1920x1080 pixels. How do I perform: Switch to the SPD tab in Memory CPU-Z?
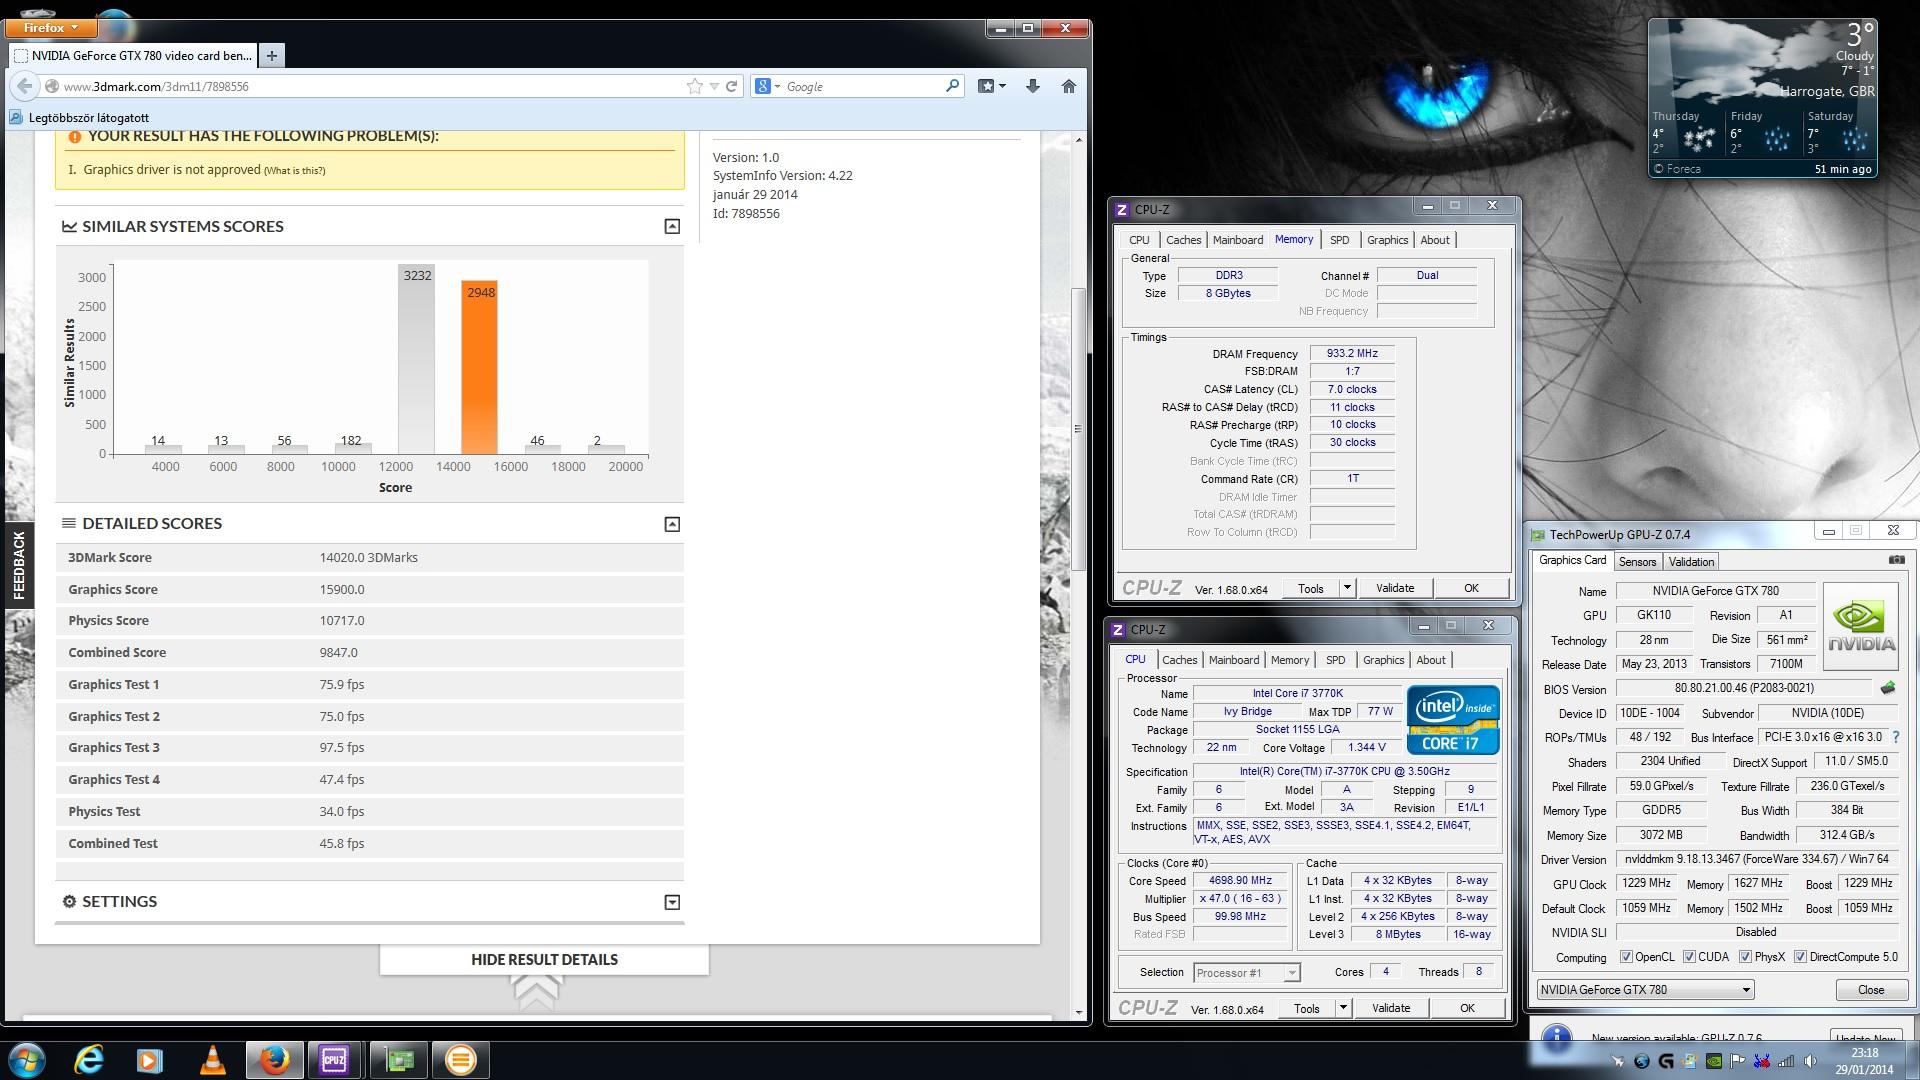[1339, 240]
